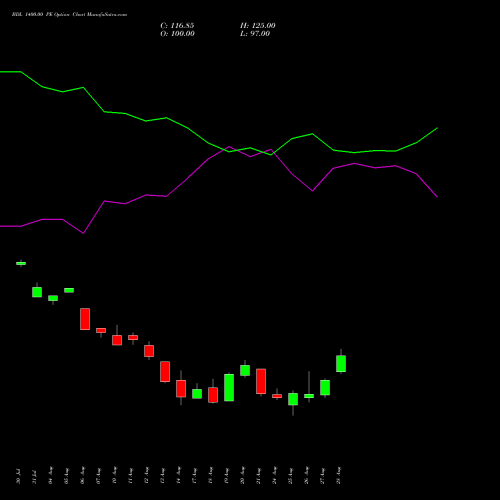The image size is (500, 500).
Task: Click the red candle above 14 Aug
Action: (x=181, y=389)
